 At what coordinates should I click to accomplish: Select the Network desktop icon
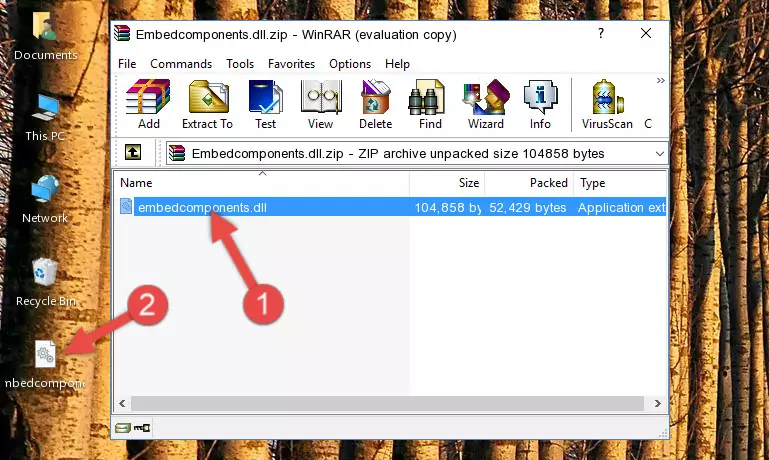(x=45, y=199)
